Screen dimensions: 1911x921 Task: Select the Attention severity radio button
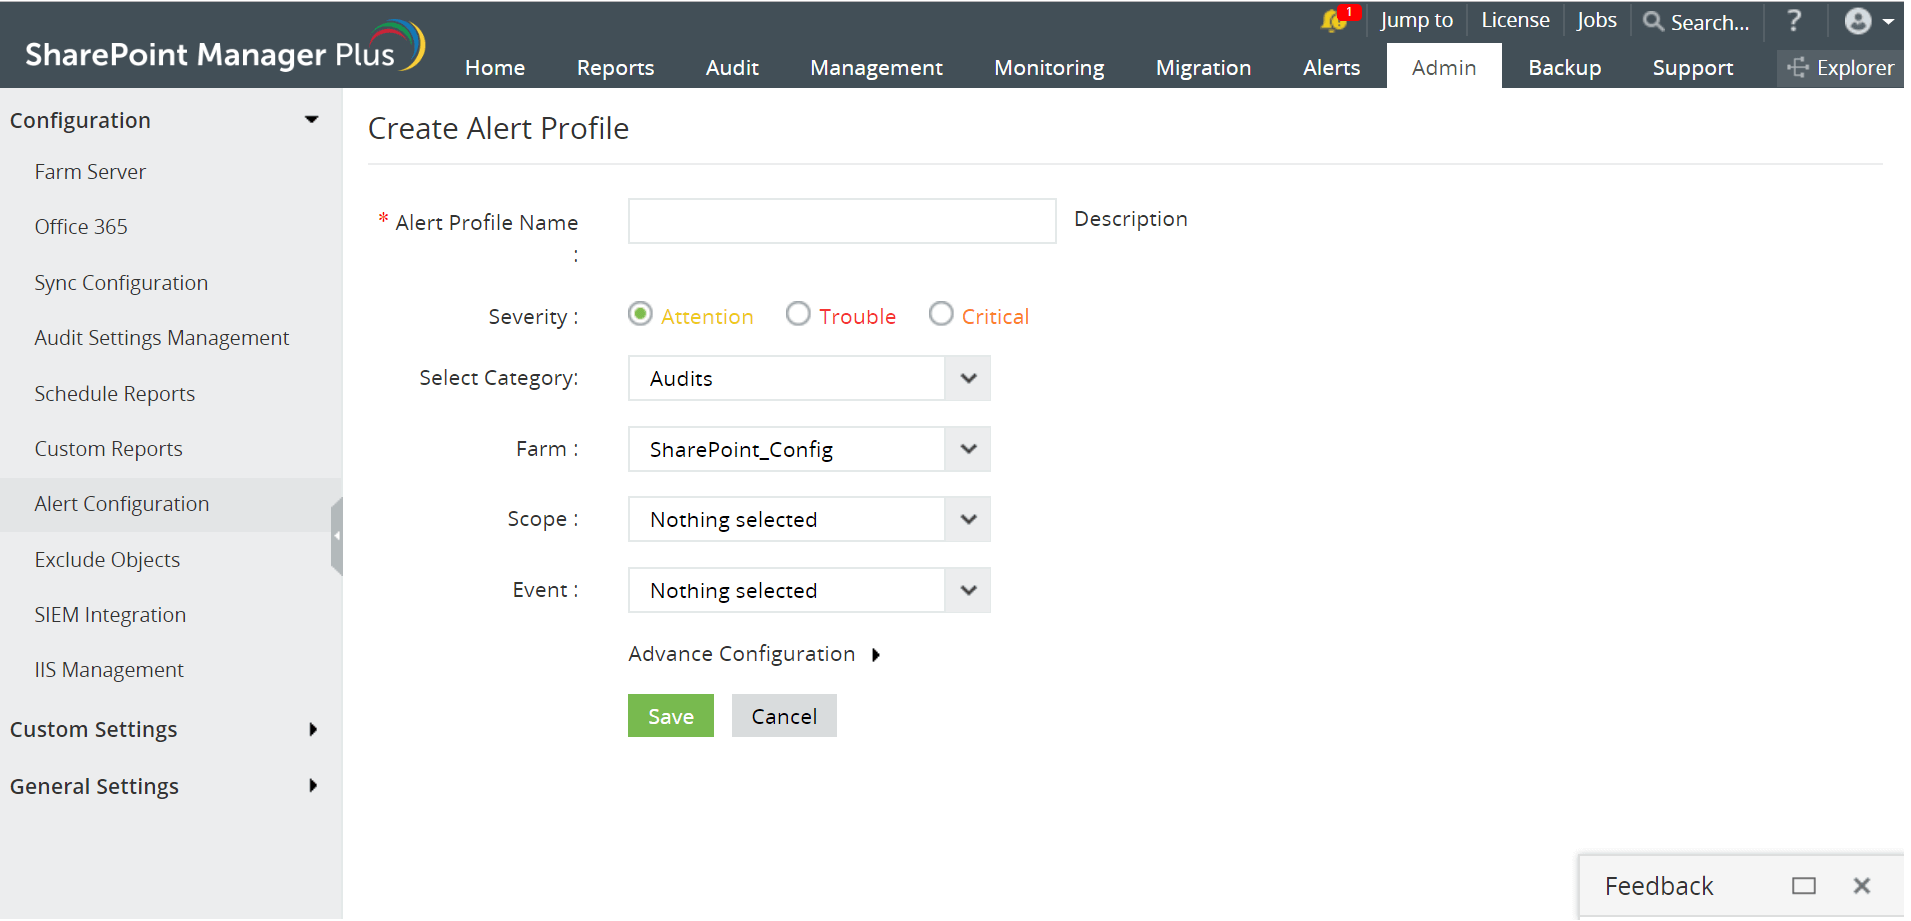[x=641, y=314]
